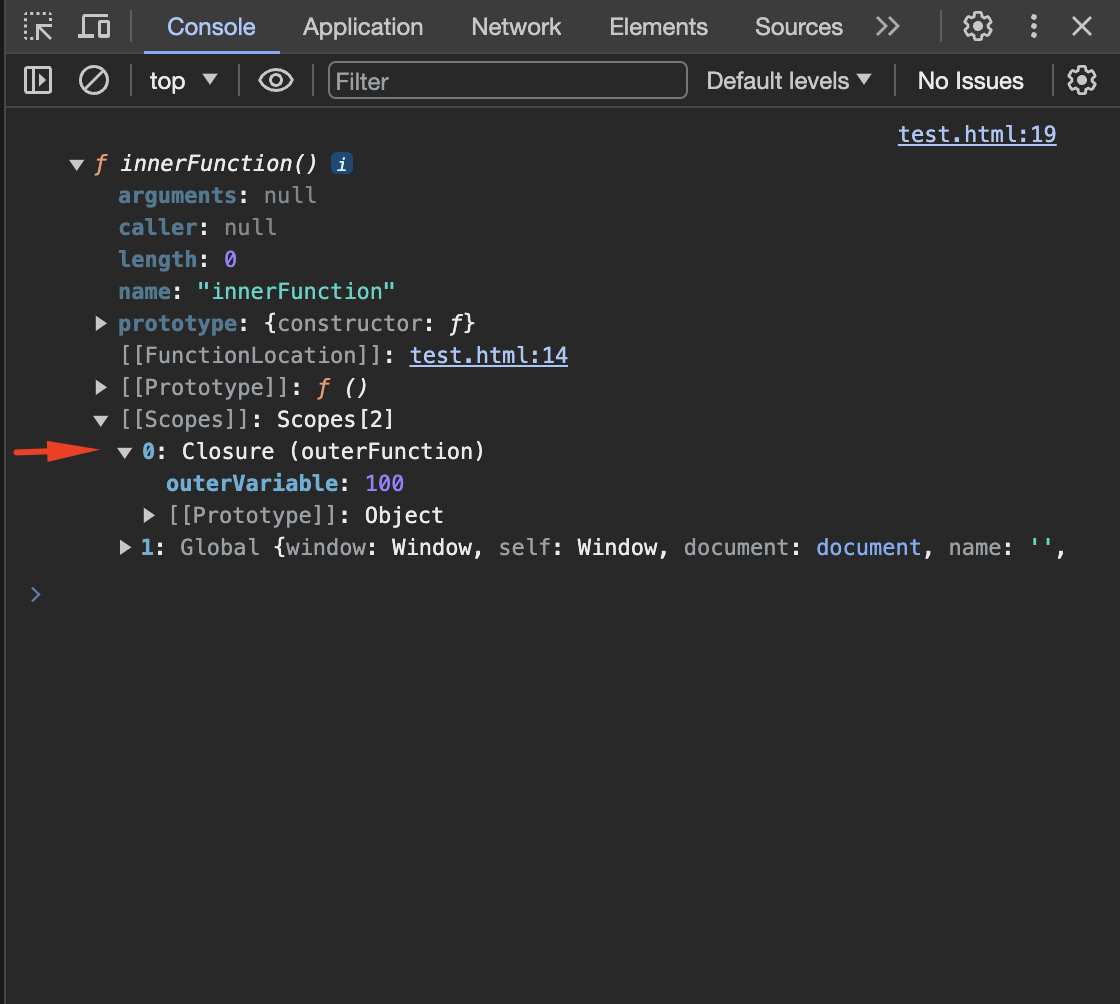Open the top execution context dropdown
Viewport: 1120px width, 1004px height.
pos(183,80)
